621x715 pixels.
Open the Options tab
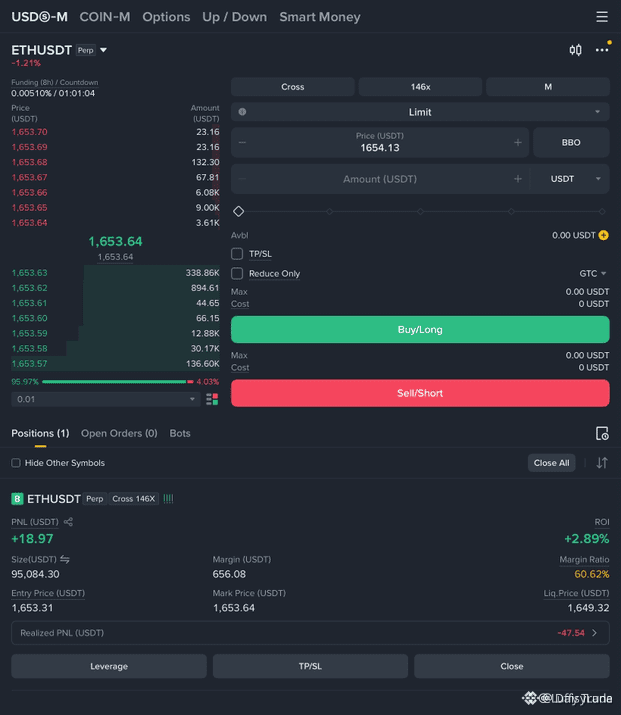[x=166, y=17]
